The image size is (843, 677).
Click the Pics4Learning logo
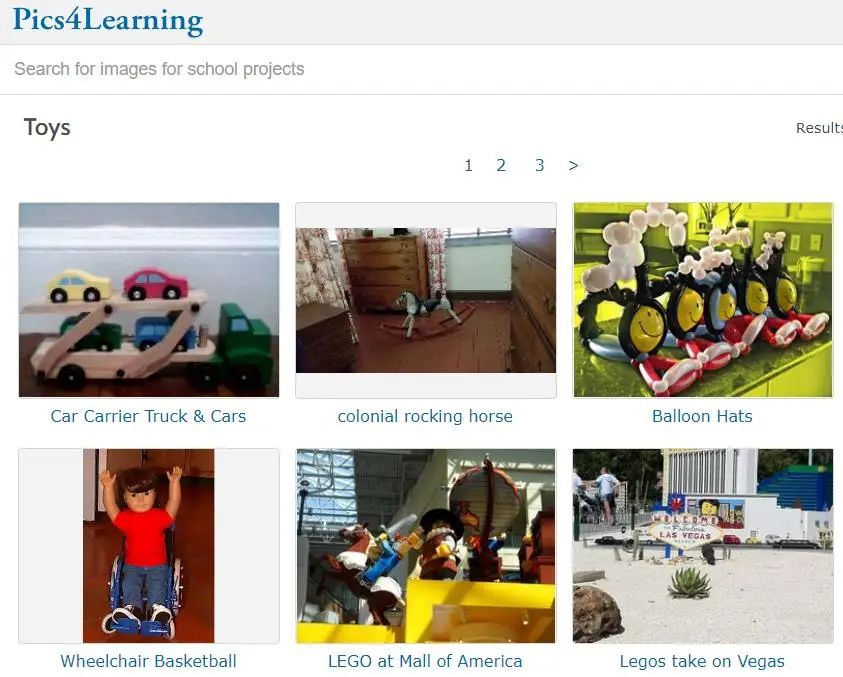tap(108, 21)
